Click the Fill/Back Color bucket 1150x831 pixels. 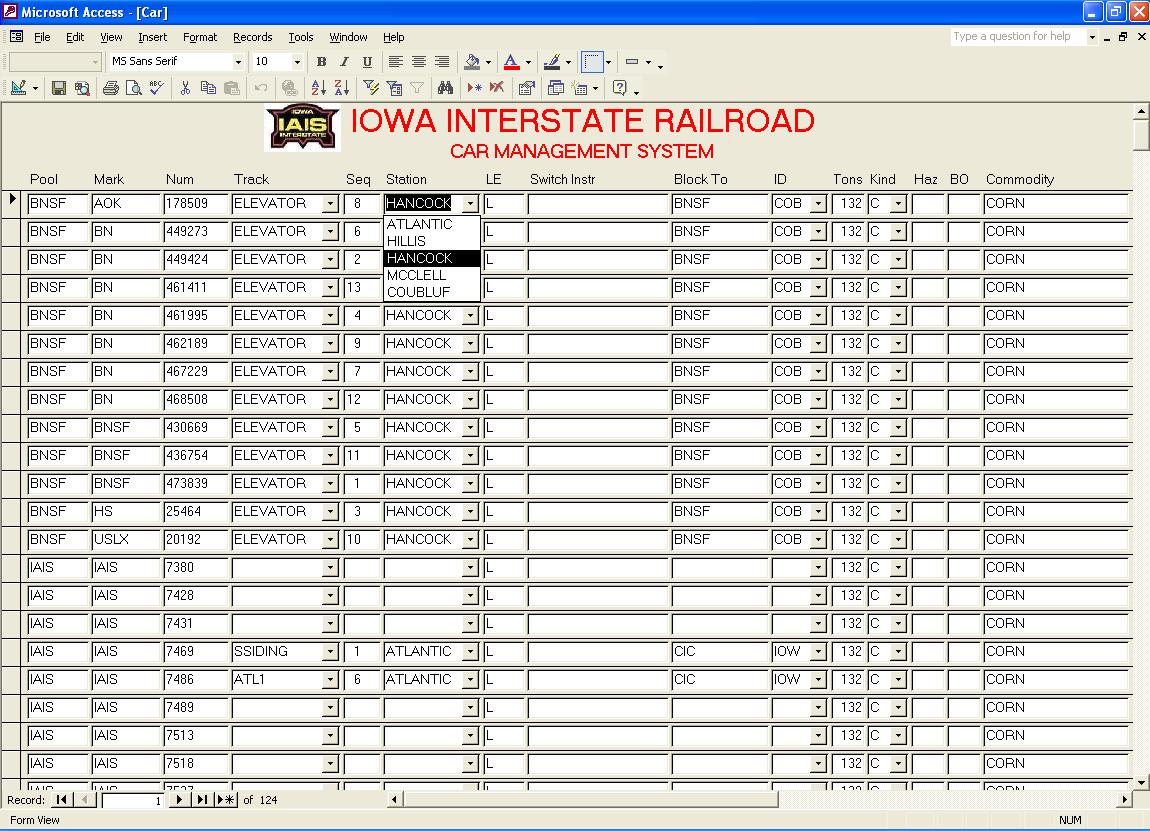coord(472,62)
